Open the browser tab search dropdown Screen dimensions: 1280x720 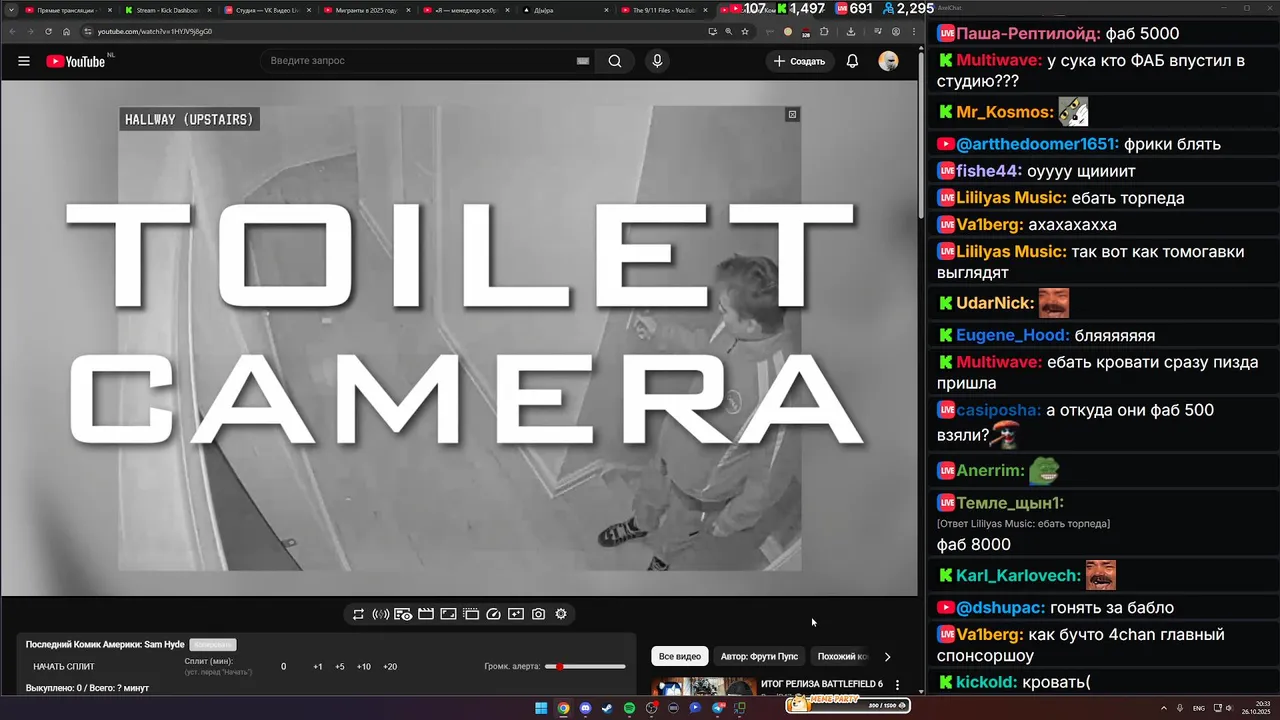coord(10,9)
